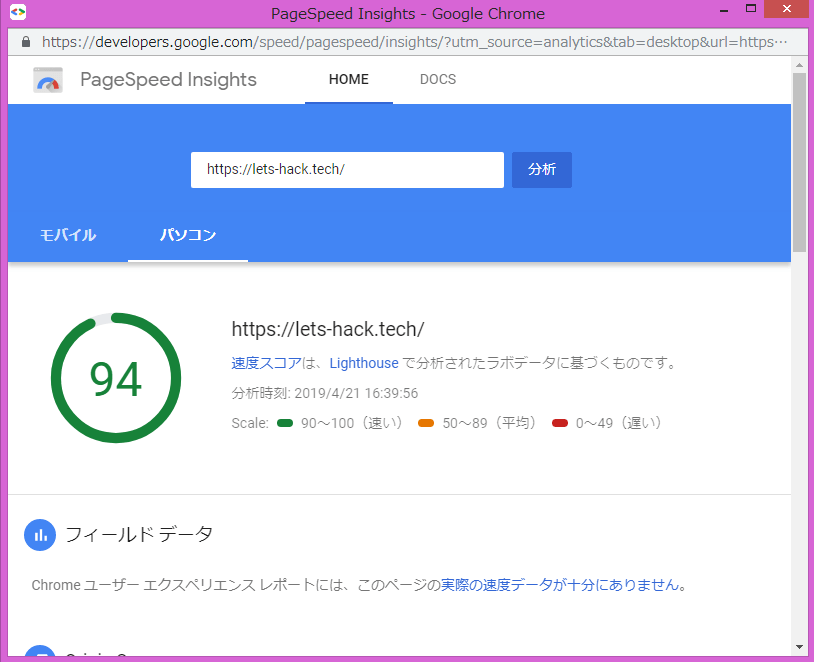Minimize the Chrome window
814x662 pixels.
[724, 10]
